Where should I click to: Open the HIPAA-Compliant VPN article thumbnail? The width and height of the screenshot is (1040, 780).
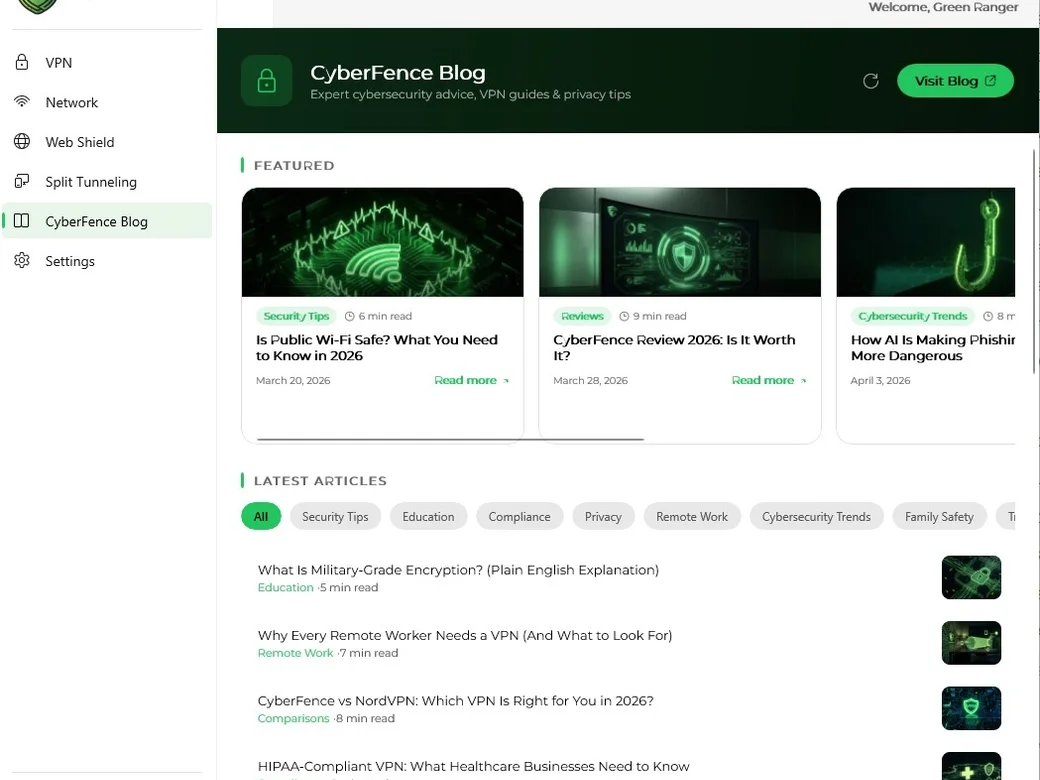point(971,766)
